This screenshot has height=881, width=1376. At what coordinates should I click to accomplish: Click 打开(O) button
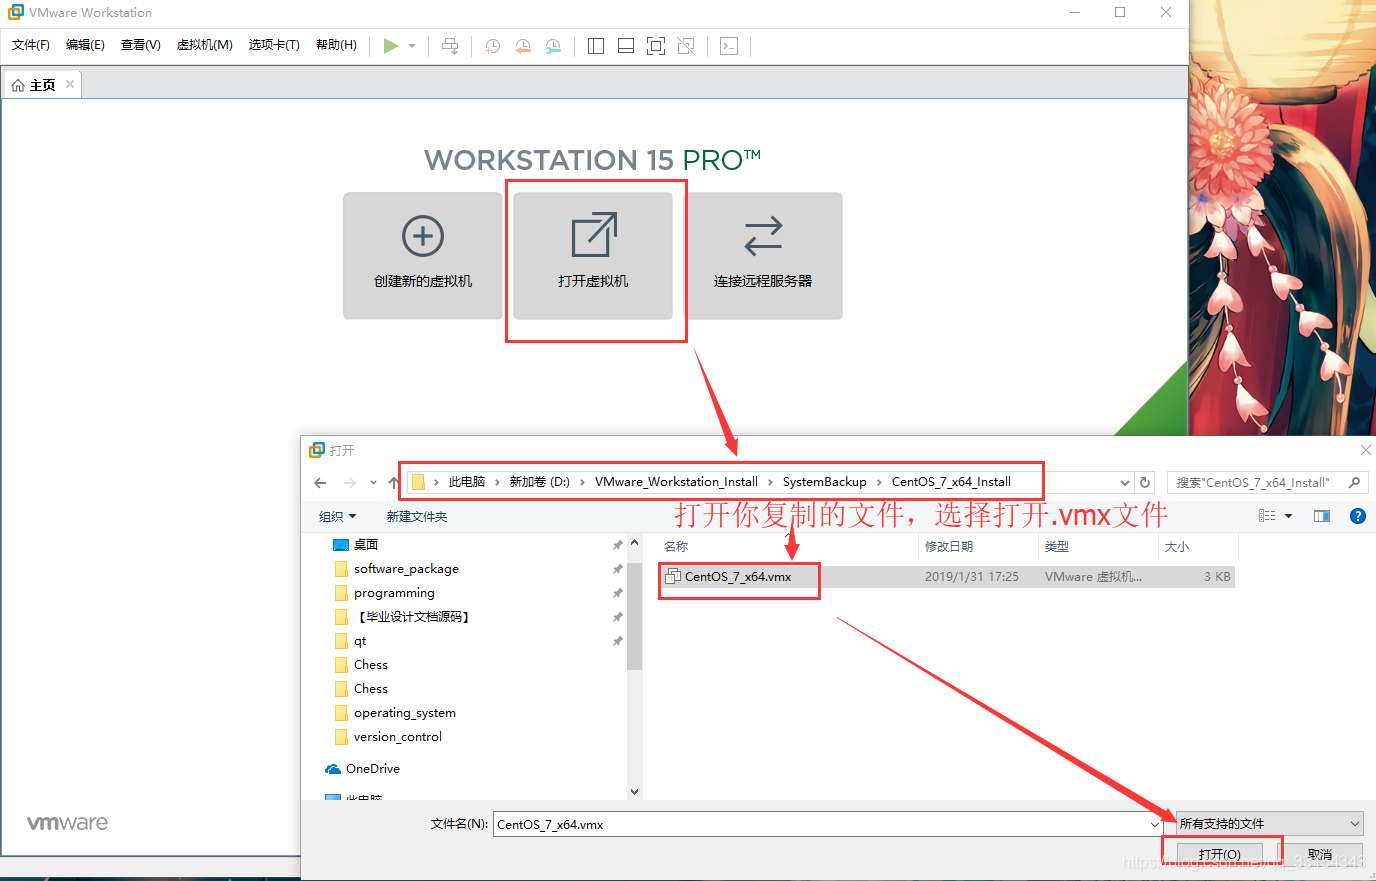(x=1220, y=855)
